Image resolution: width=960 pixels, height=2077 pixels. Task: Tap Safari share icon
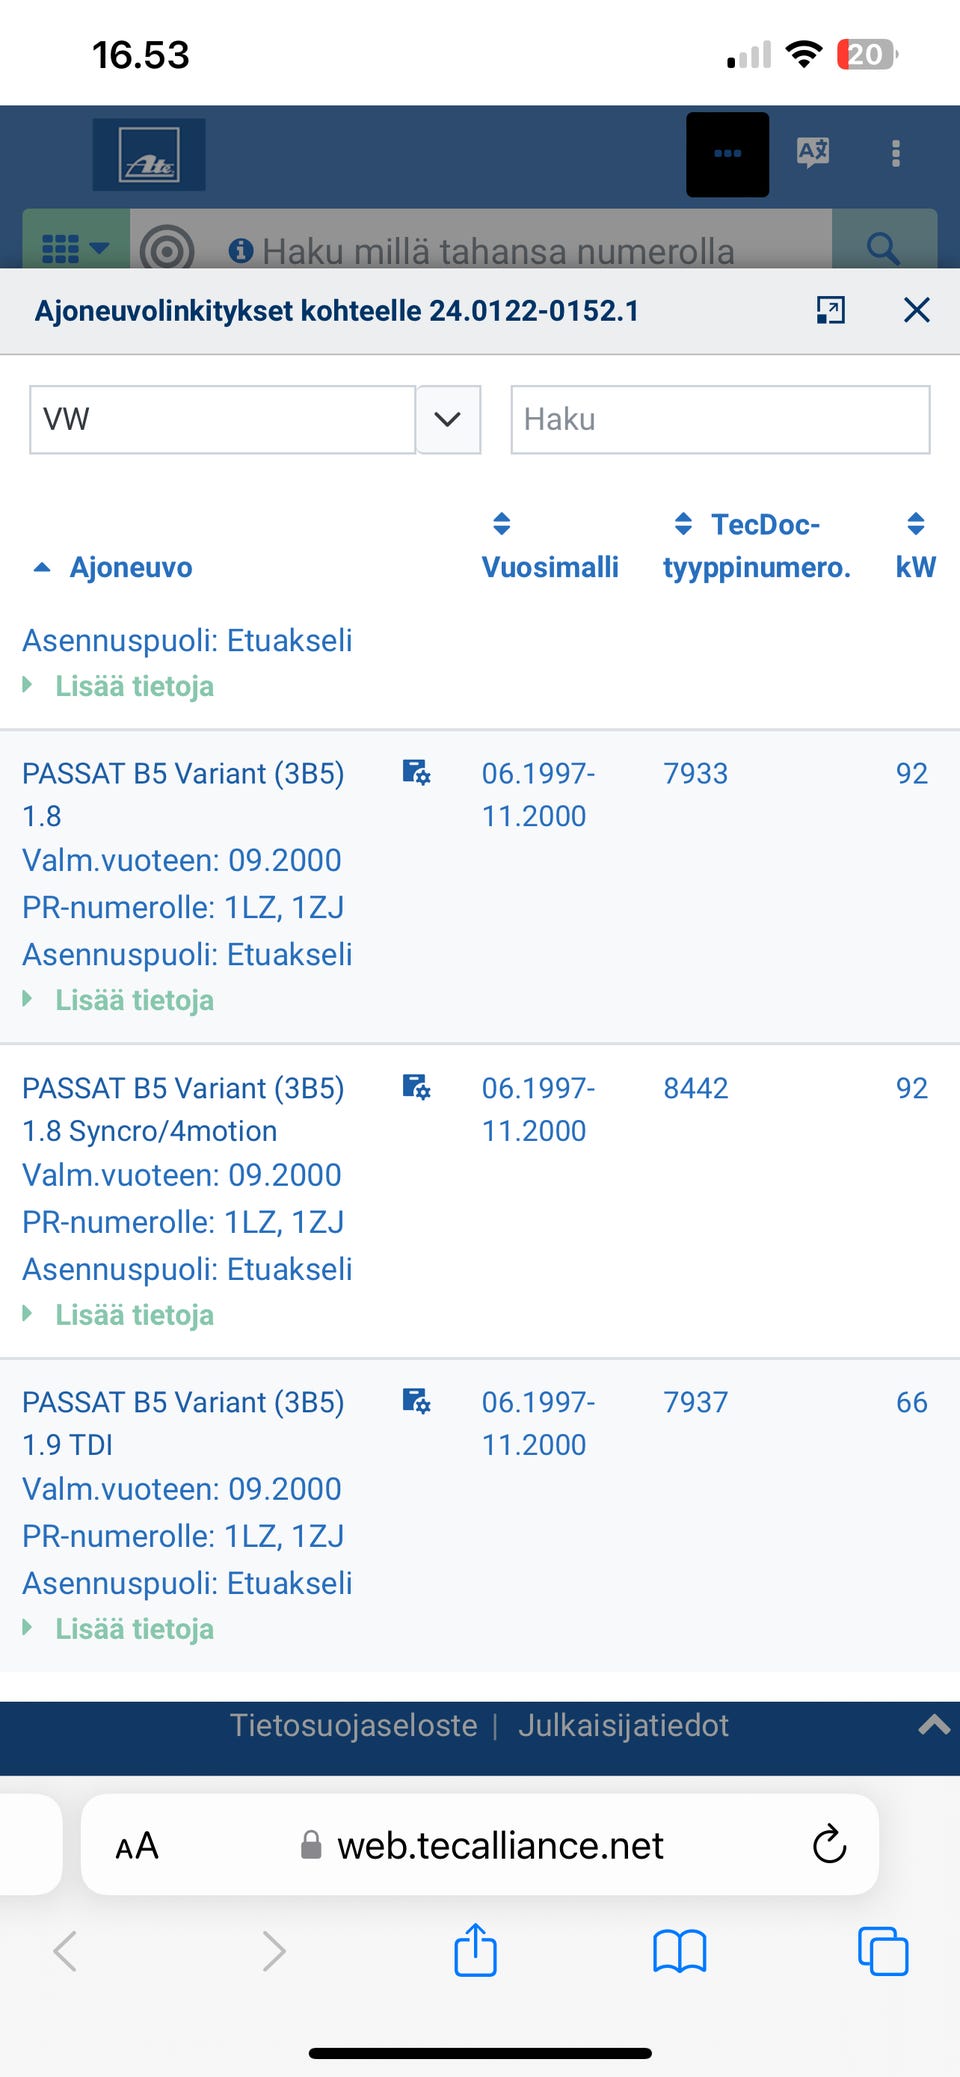tap(475, 1950)
